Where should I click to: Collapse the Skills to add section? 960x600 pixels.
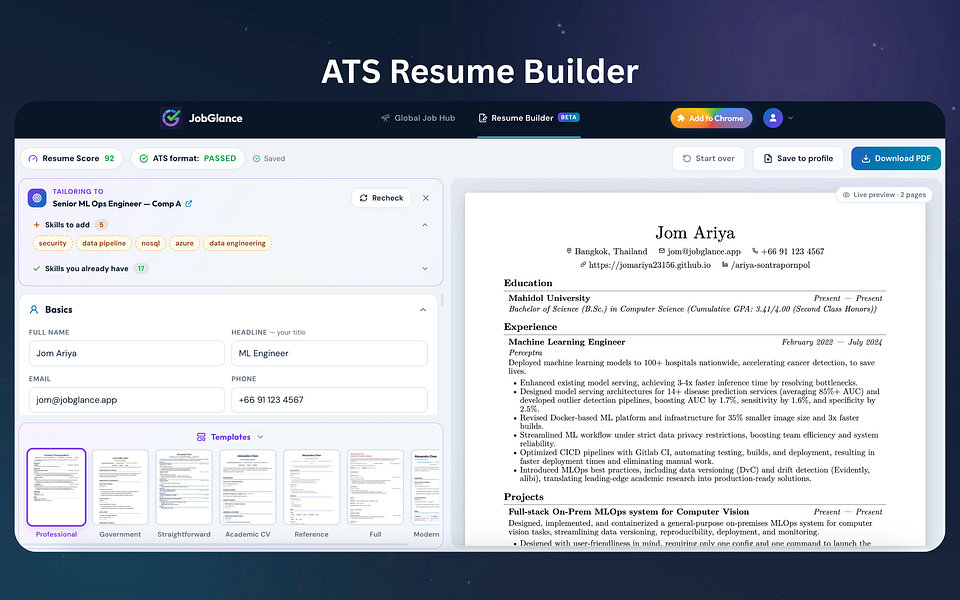(x=424, y=225)
